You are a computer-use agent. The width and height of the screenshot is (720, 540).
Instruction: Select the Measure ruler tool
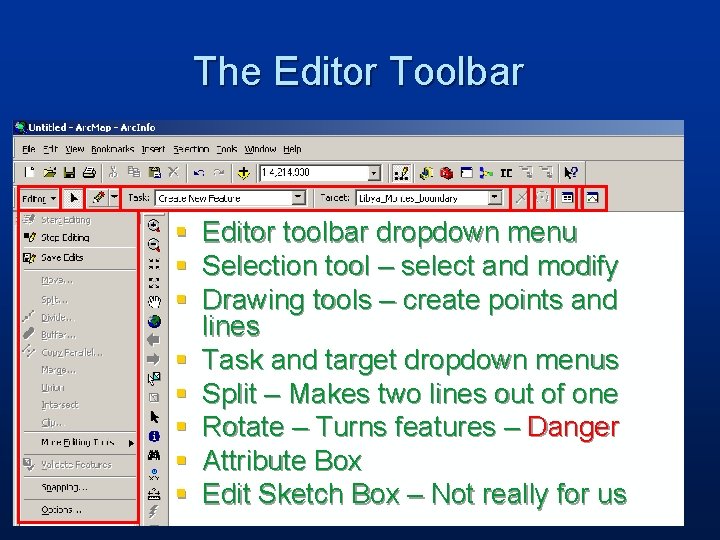click(x=154, y=494)
